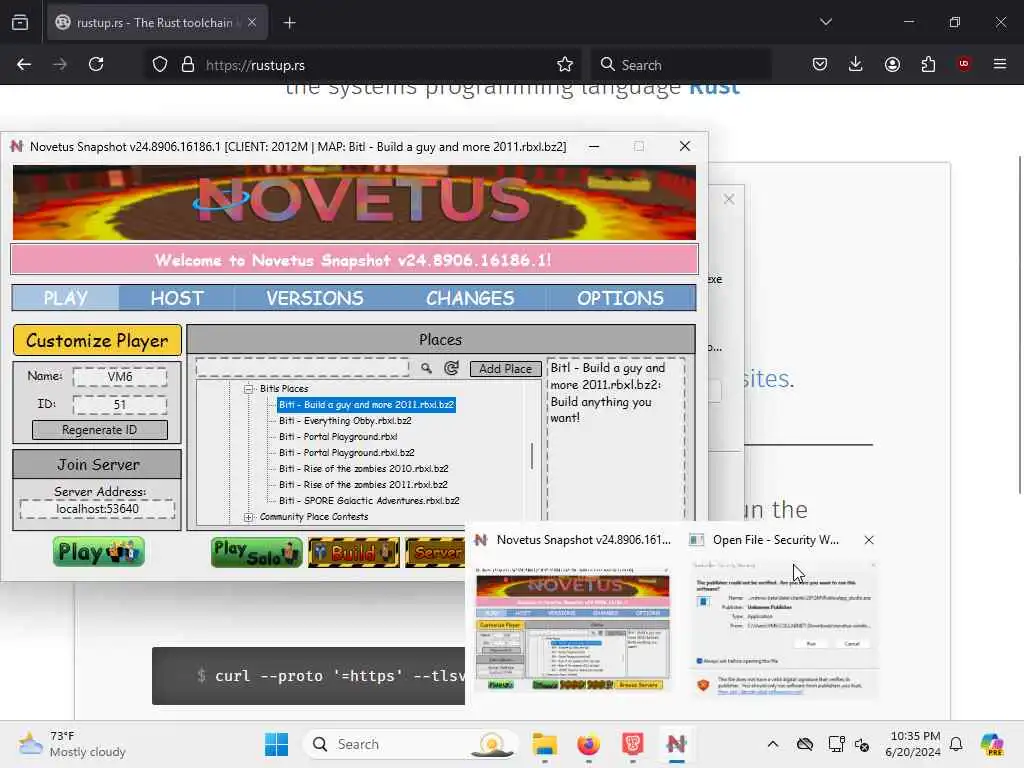Refresh the Places list with the reload icon
Image resolution: width=1024 pixels, height=768 pixels.
point(451,368)
